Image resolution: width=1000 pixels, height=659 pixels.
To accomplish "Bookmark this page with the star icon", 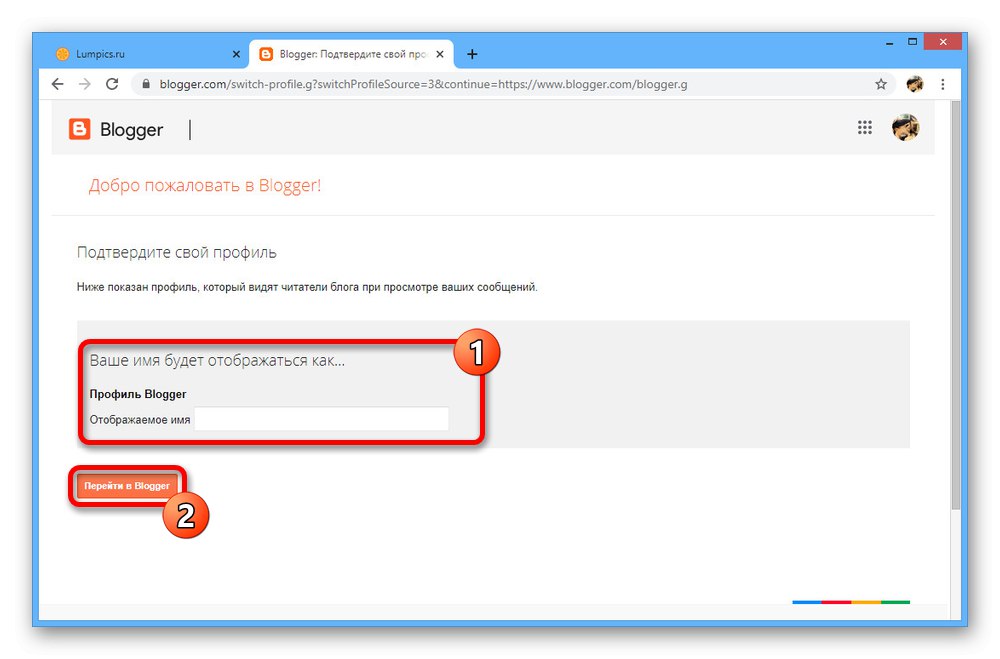I will tap(881, 84).
